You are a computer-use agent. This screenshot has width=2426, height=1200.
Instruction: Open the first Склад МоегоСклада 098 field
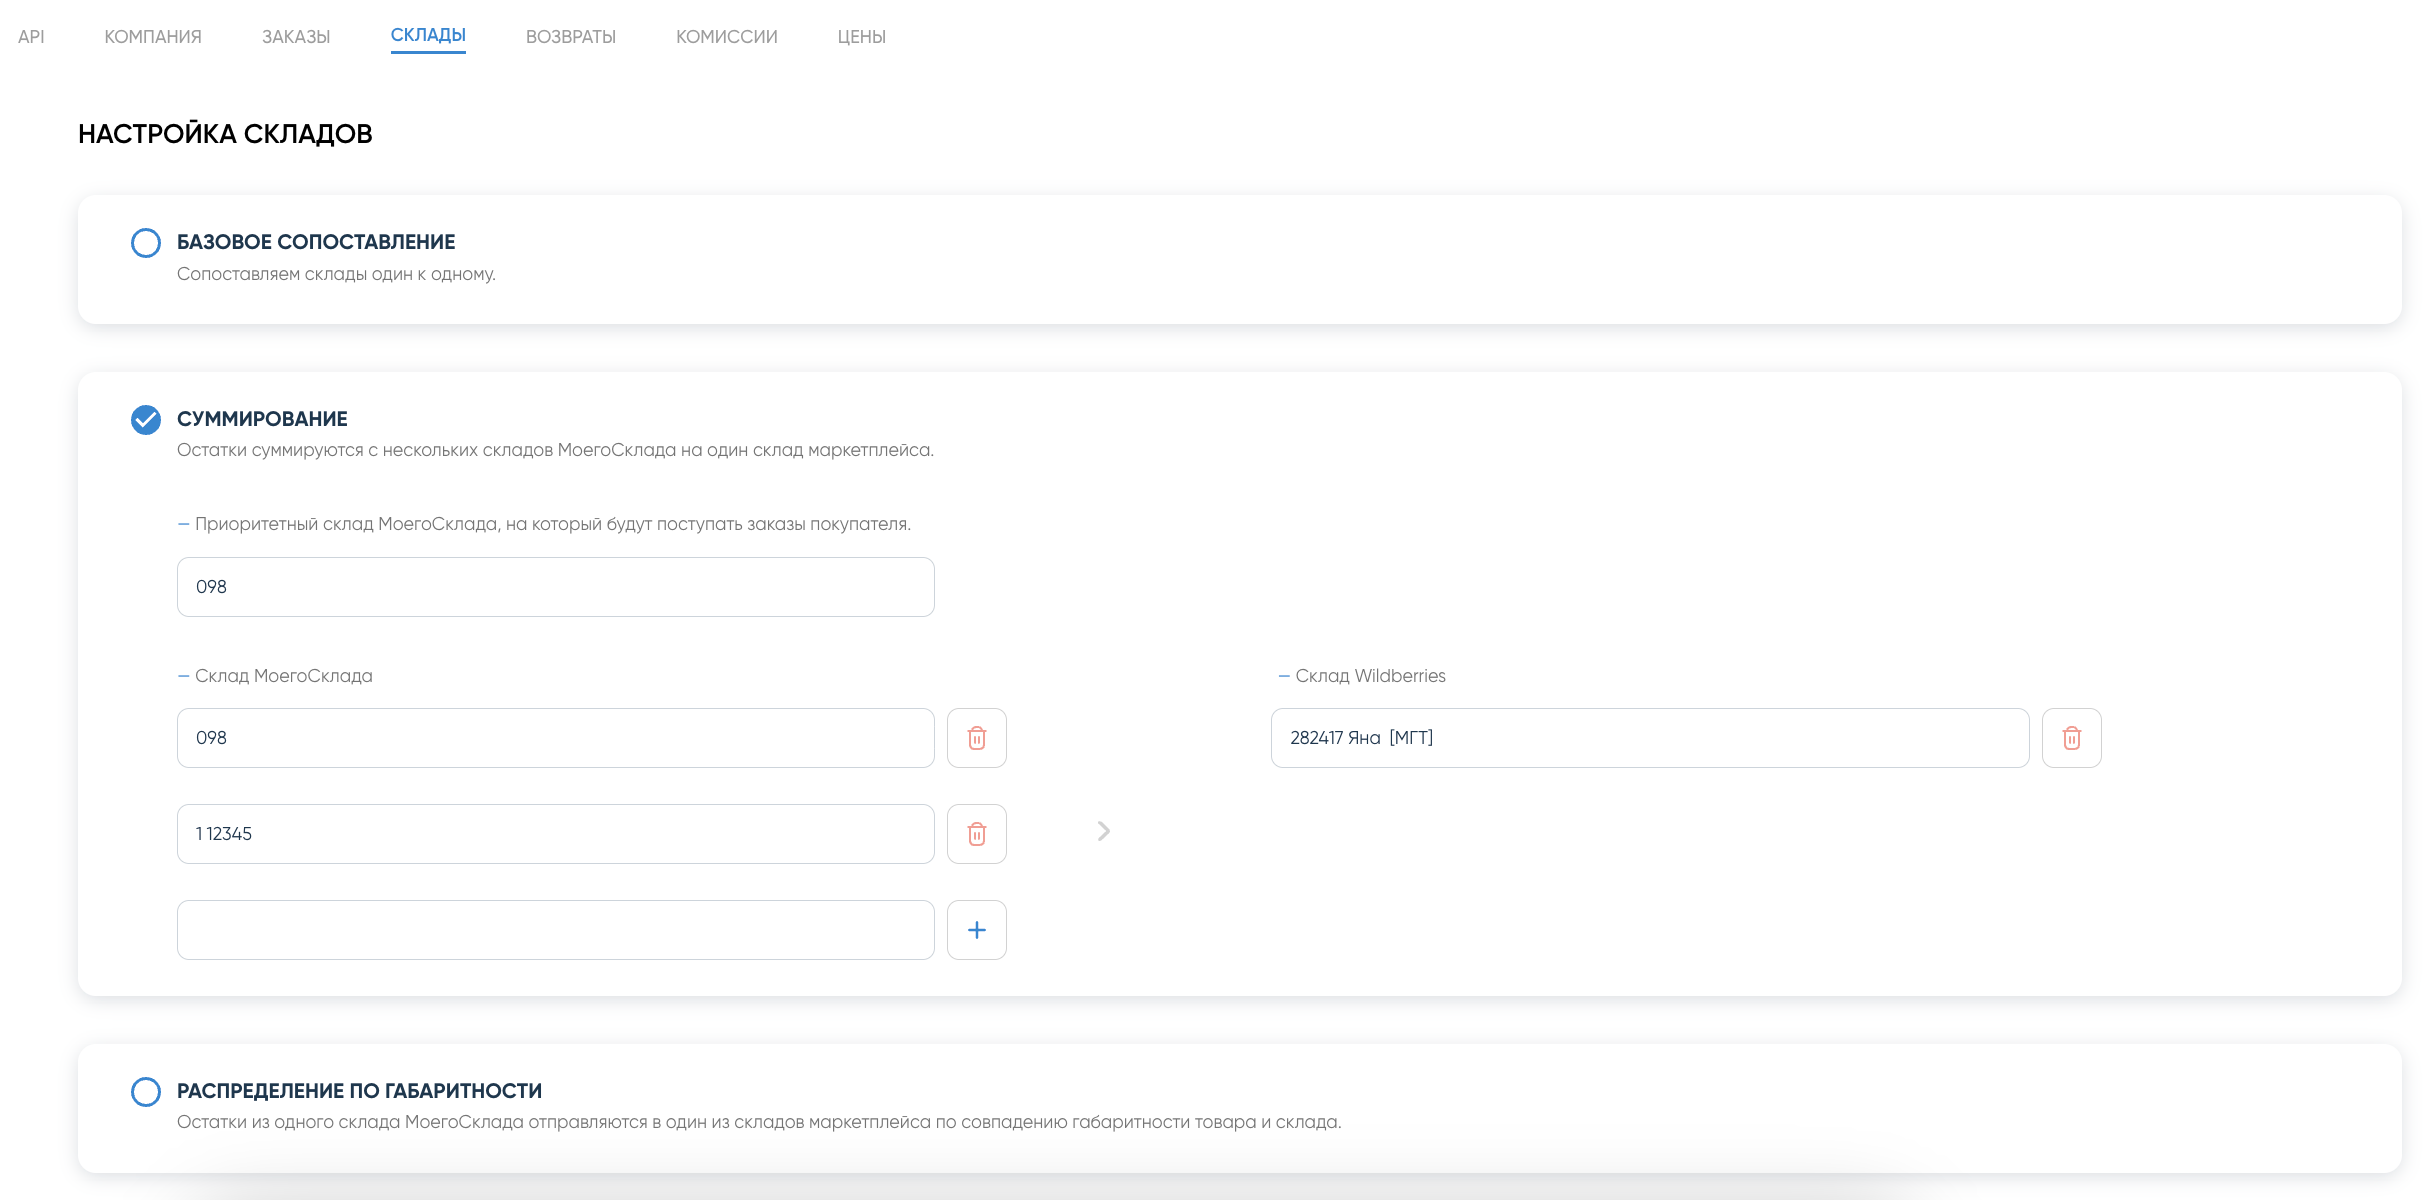[555, 738]
